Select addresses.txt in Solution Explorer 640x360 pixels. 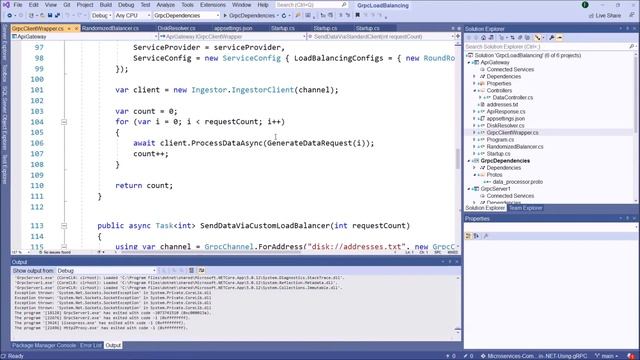(x=502, y=104)
